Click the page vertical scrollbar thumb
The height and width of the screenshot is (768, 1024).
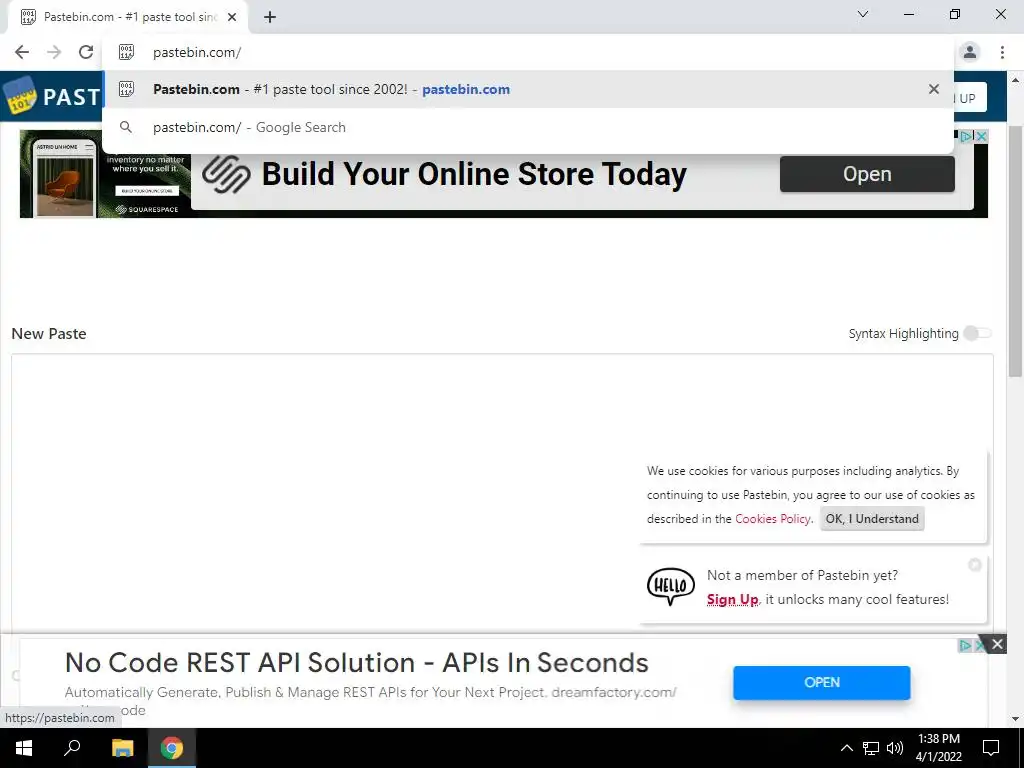coord(1015,251)
